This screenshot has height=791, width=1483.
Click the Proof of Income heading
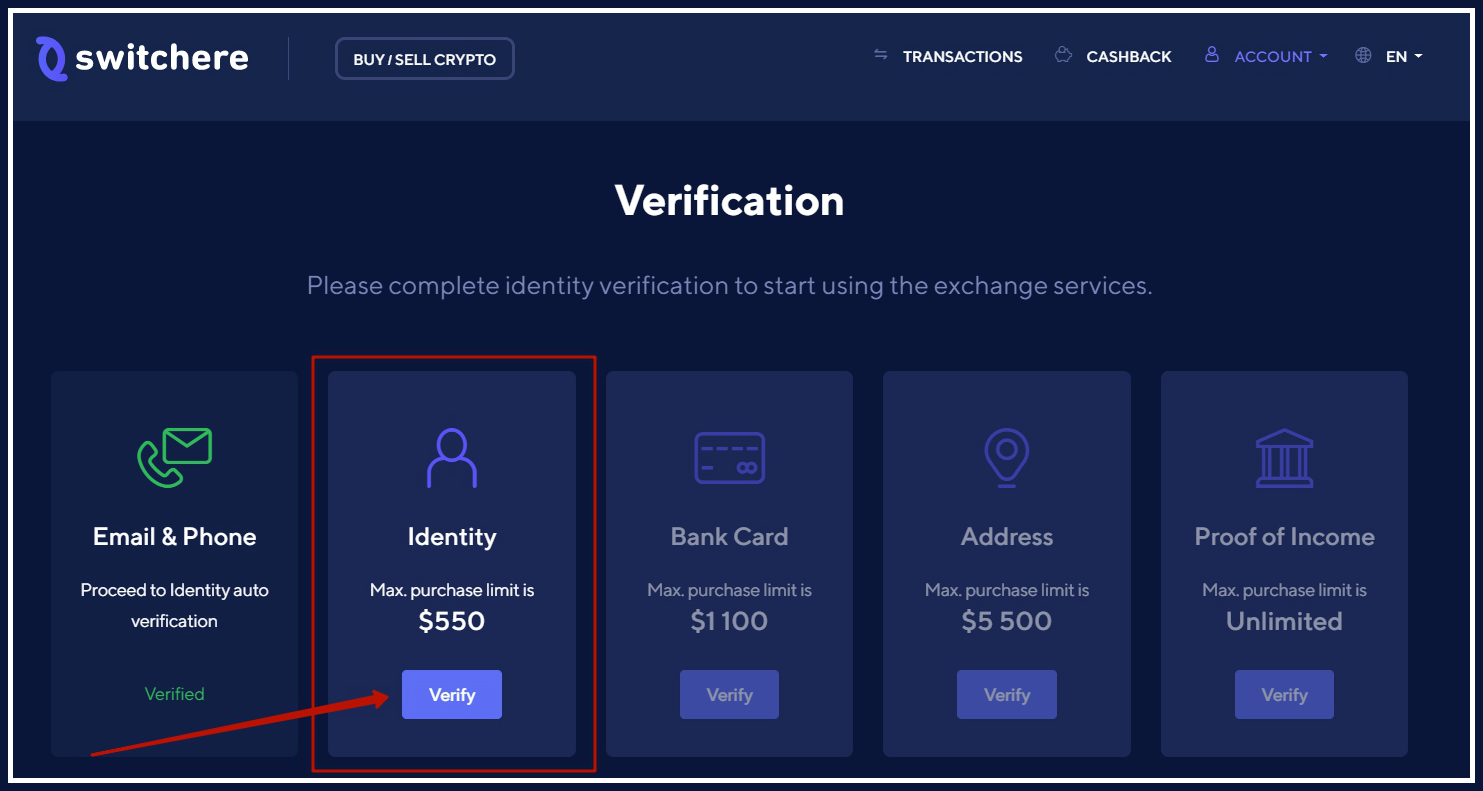pos(1284,537)
